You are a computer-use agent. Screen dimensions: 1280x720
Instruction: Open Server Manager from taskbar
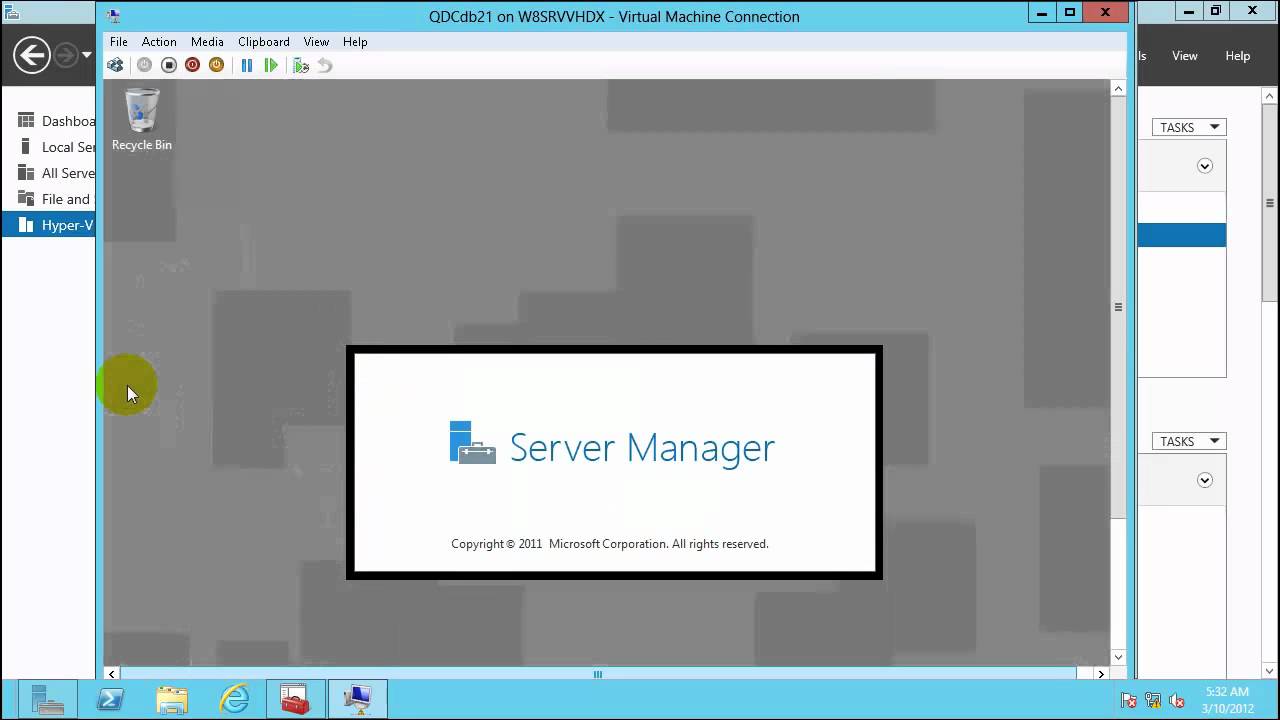point(47,700)
